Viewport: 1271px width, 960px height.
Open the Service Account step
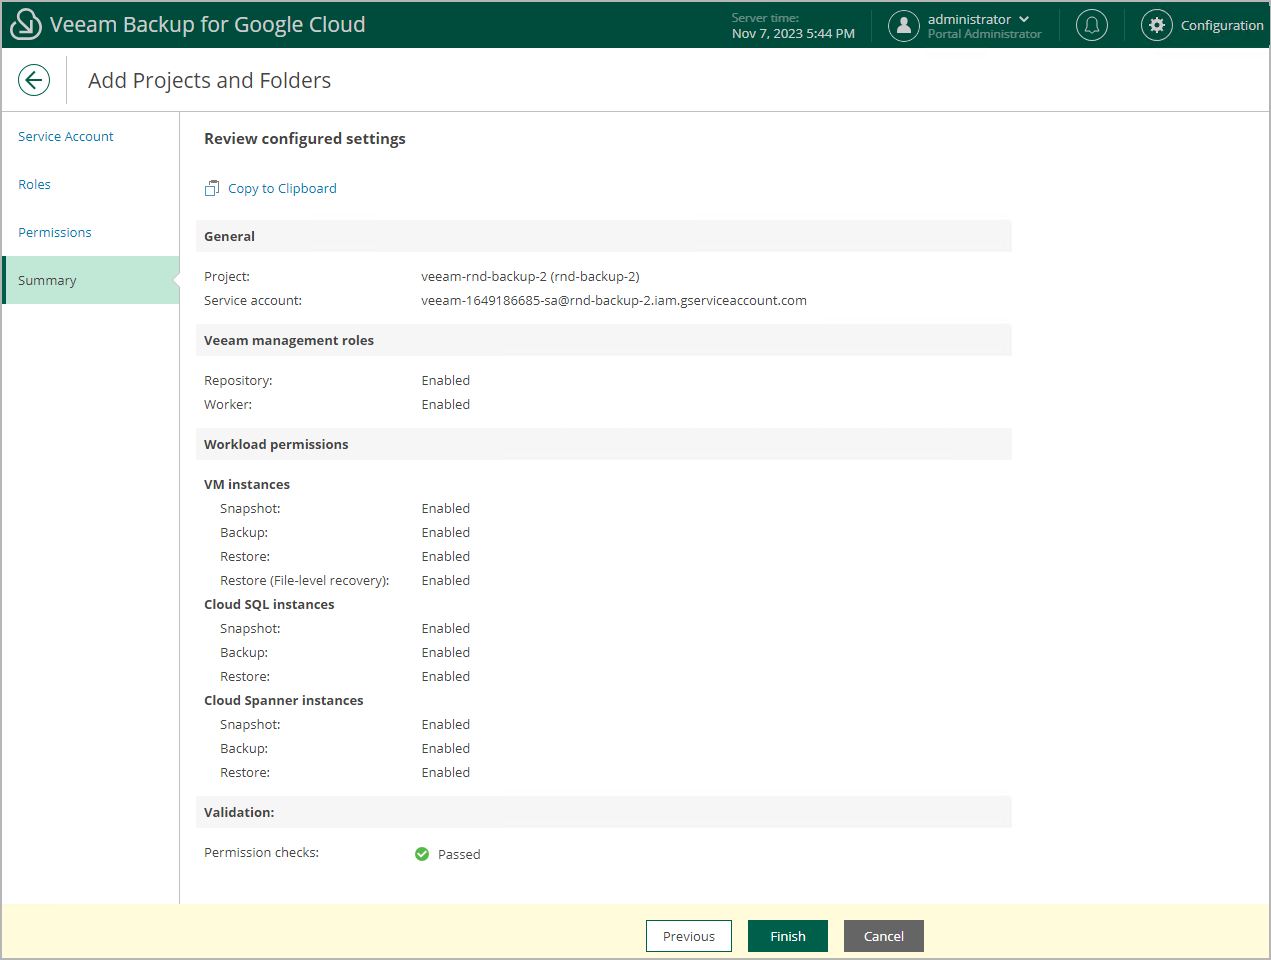66,136
